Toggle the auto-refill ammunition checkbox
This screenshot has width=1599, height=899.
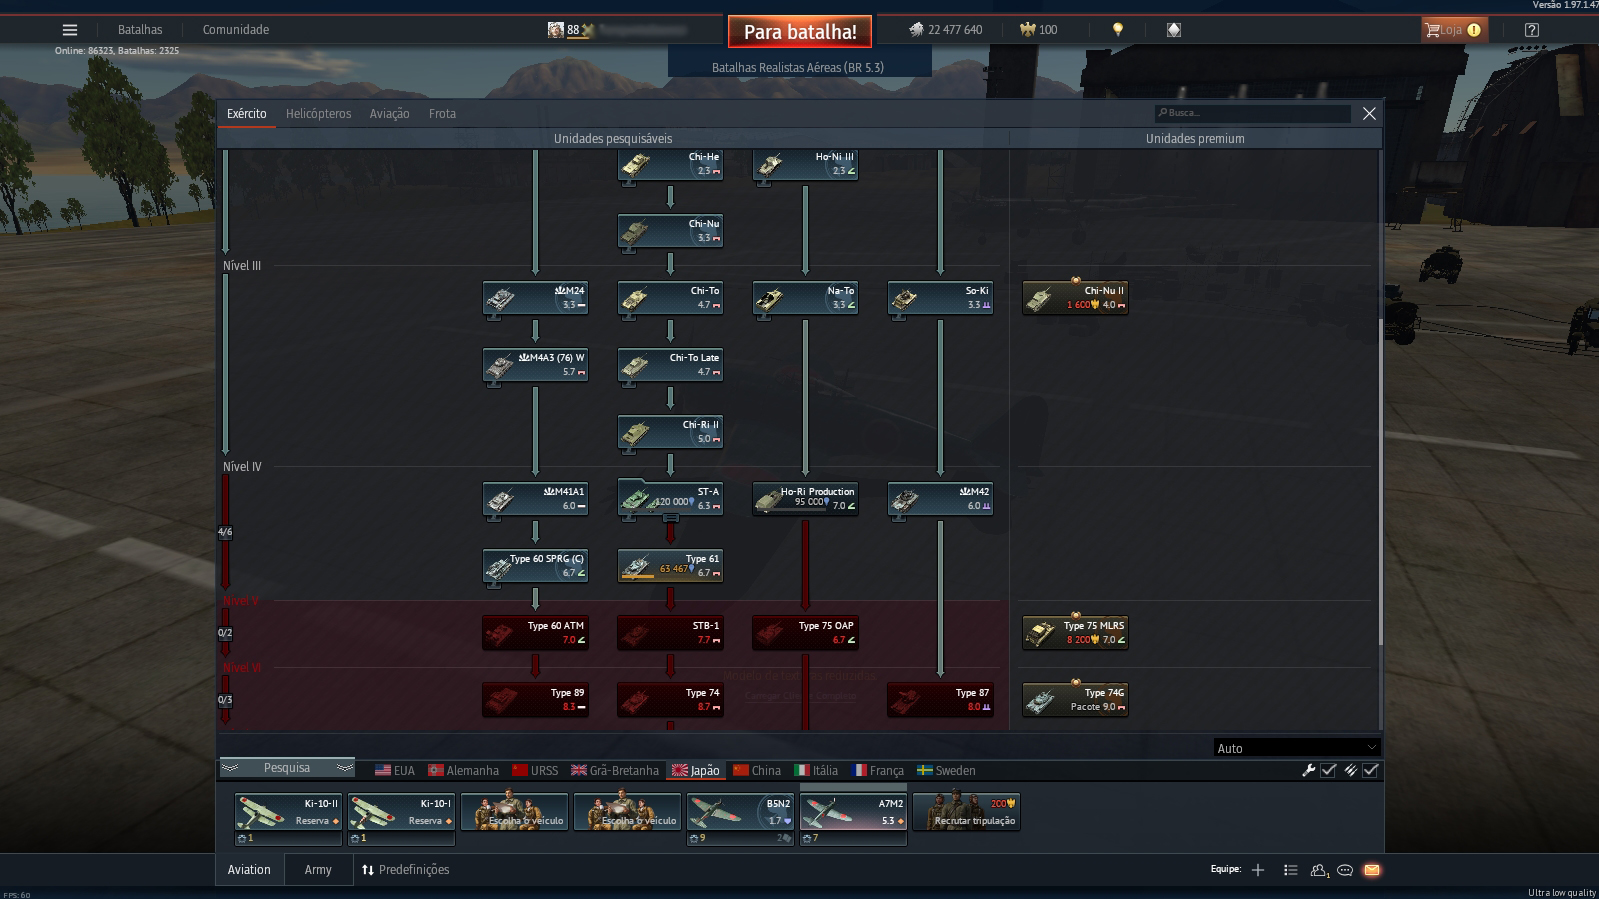(x=1370, y=770)
